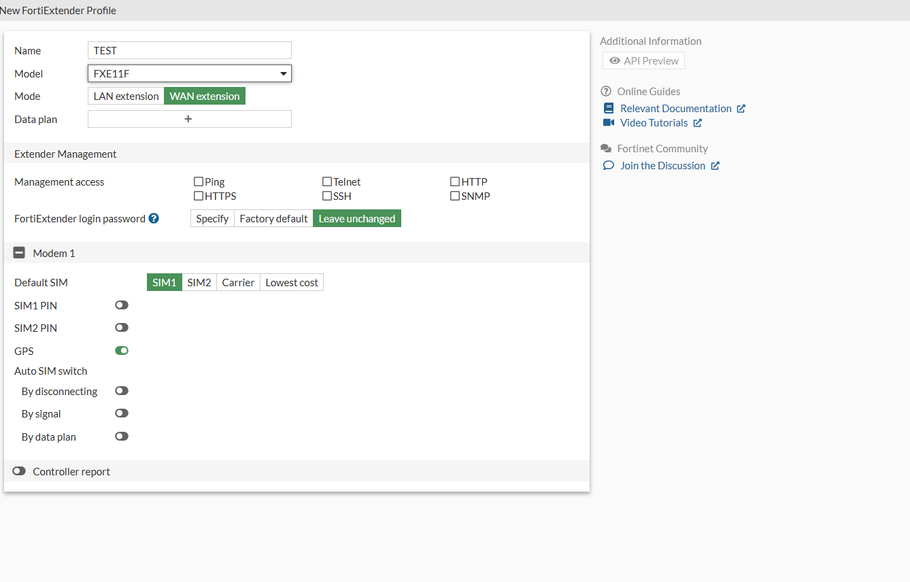Open the Model dropdown showing FXE11F
The width and height of the screenshot is (910, 582).
(x=190, y=74)
